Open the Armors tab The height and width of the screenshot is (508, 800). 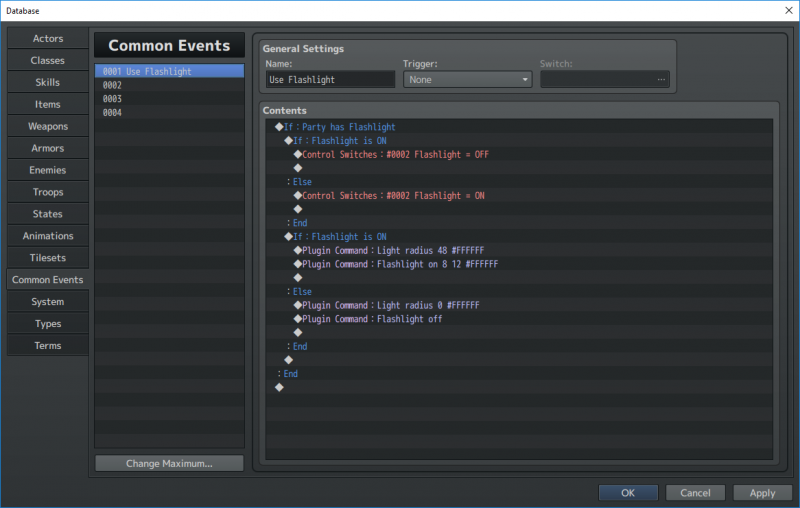click(48, 148)
